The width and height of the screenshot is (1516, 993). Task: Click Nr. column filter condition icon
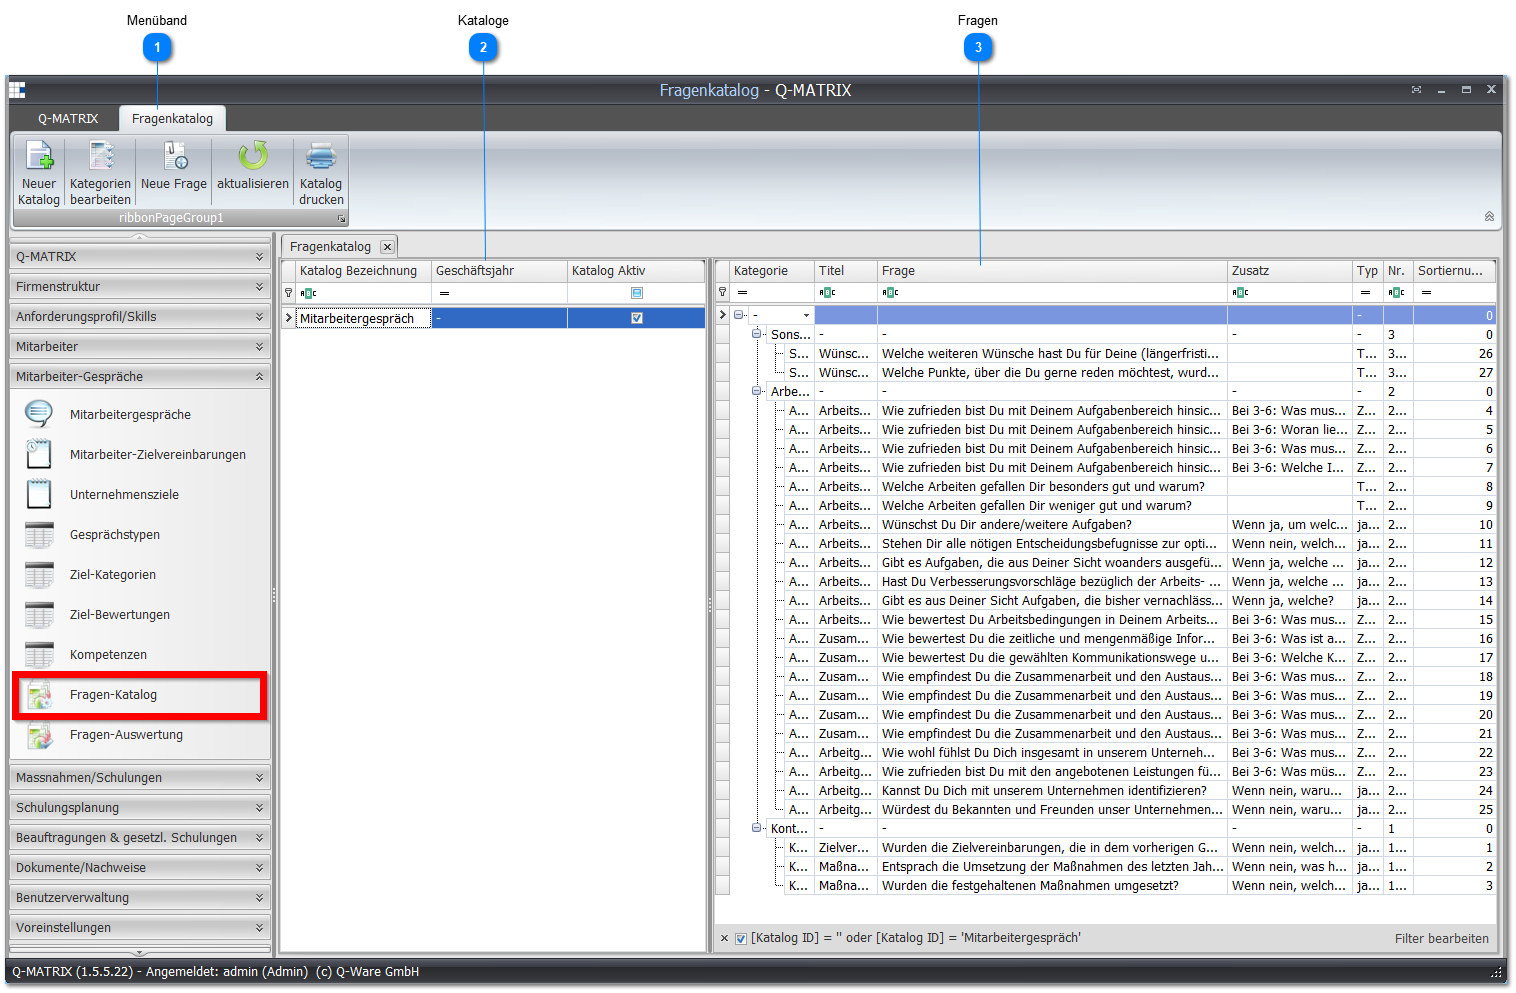1396,292
